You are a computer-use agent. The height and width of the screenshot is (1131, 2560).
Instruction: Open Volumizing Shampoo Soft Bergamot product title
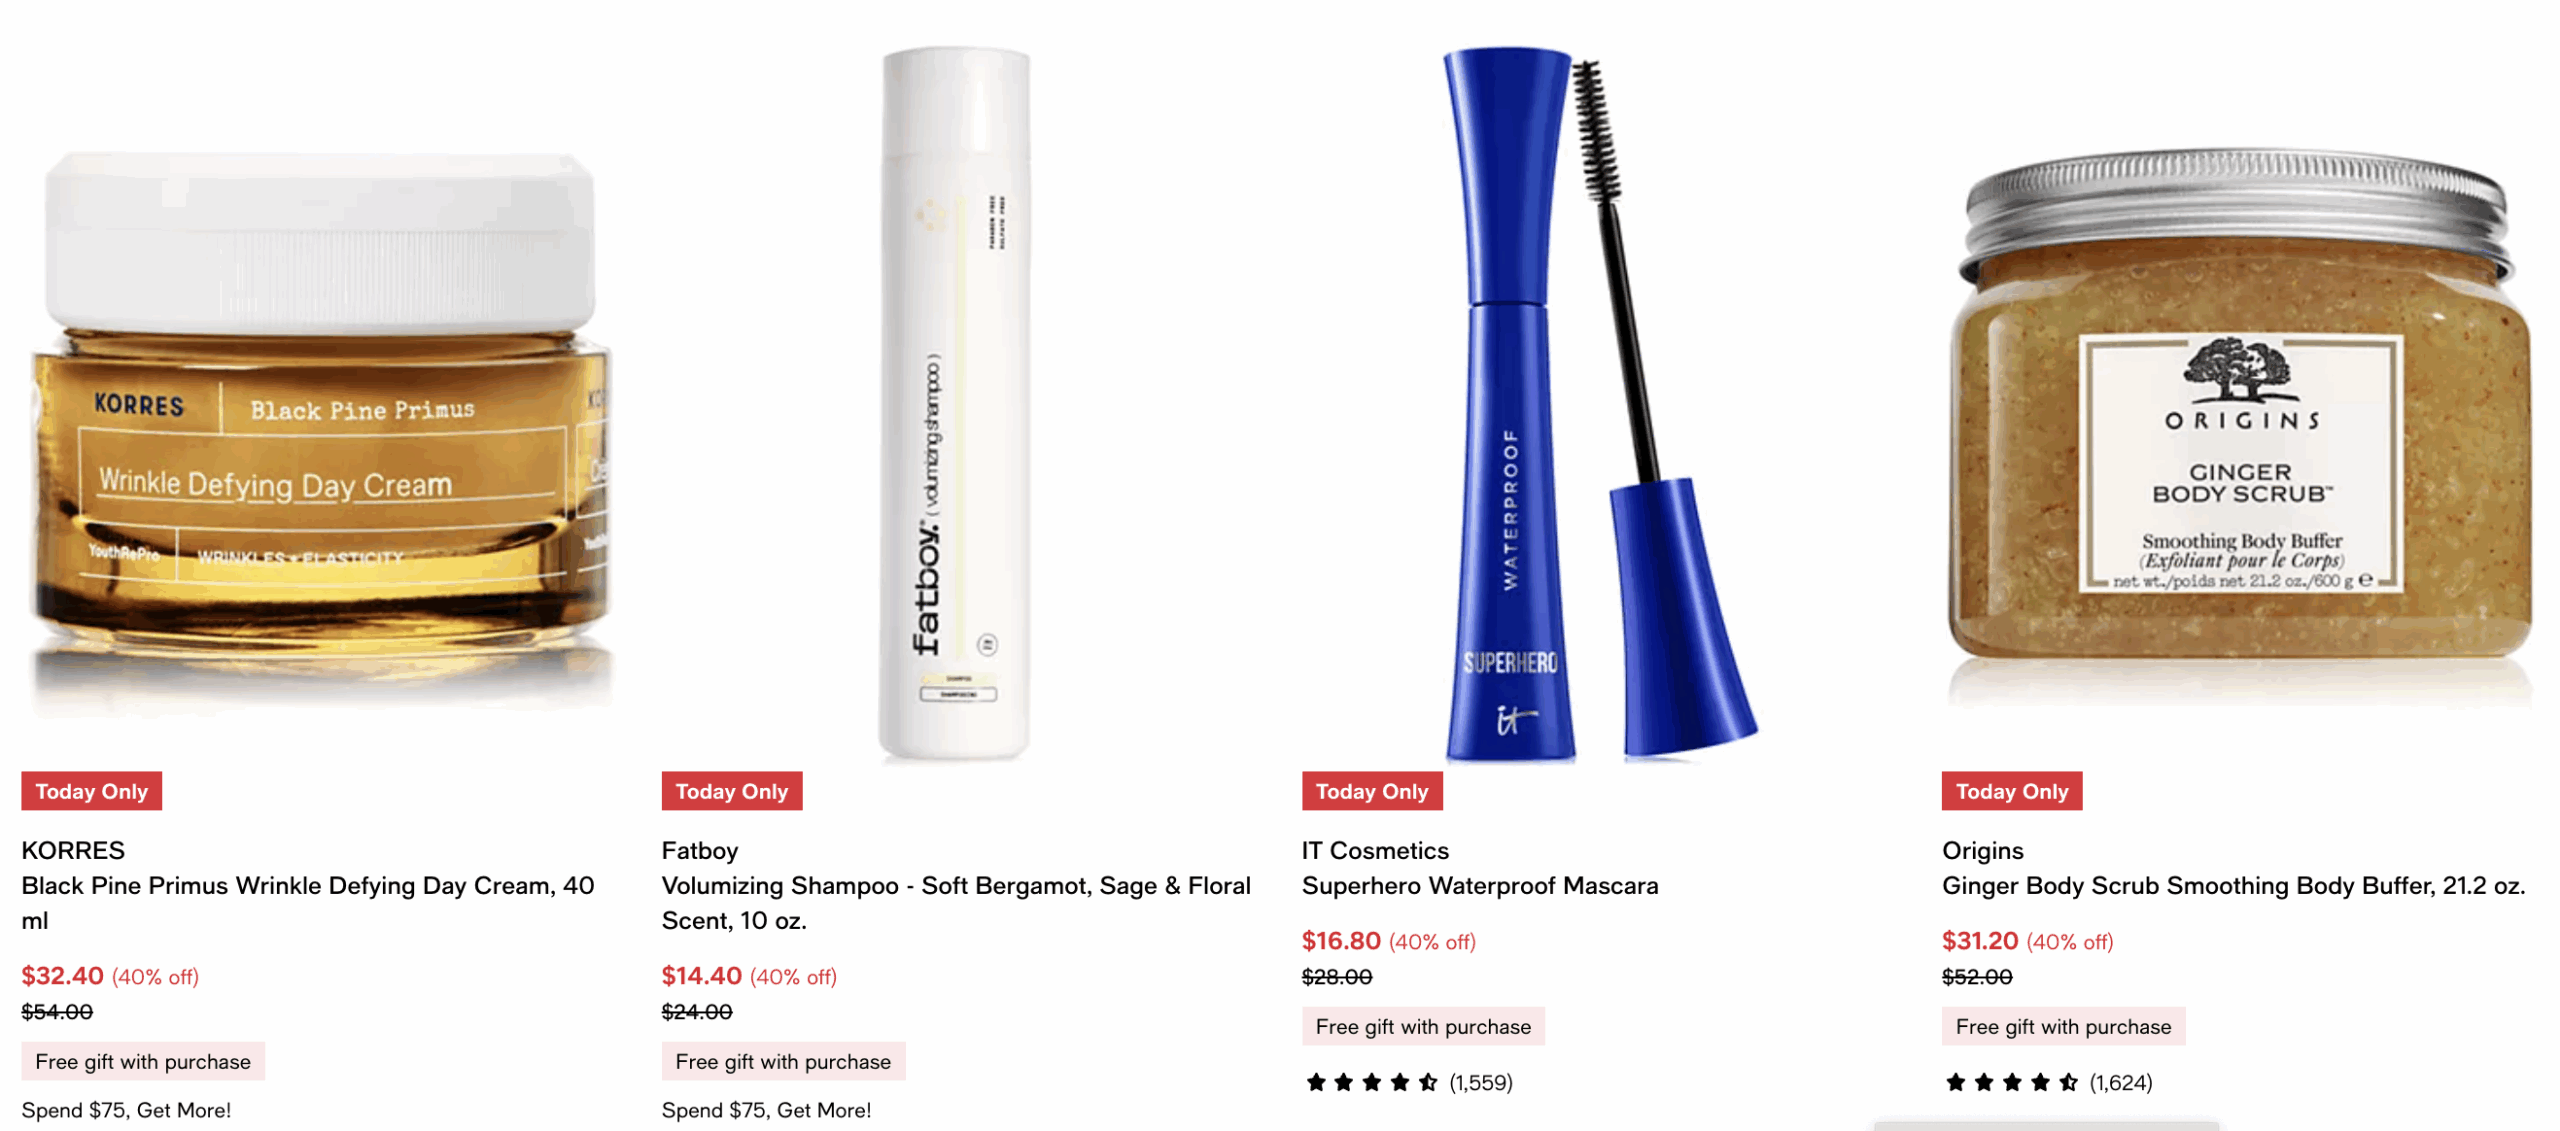click(956, 903)
